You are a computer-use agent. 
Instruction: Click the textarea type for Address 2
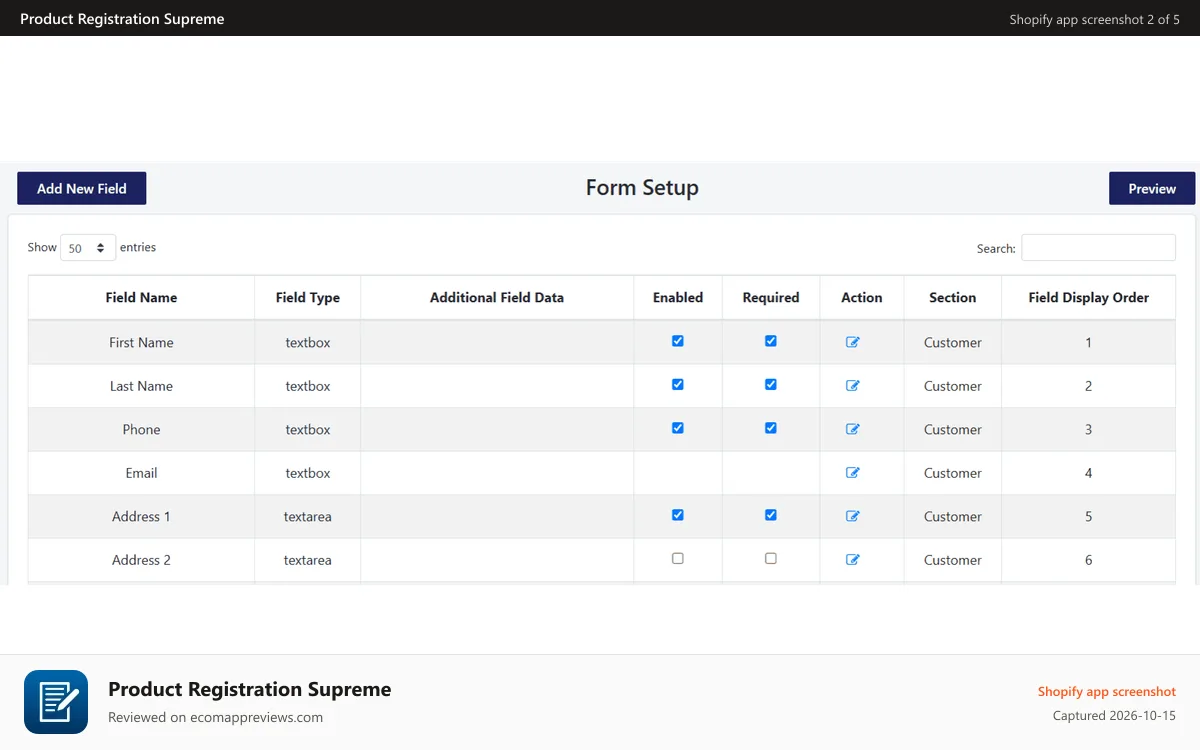pyautogui.click(x=308, y=560)
